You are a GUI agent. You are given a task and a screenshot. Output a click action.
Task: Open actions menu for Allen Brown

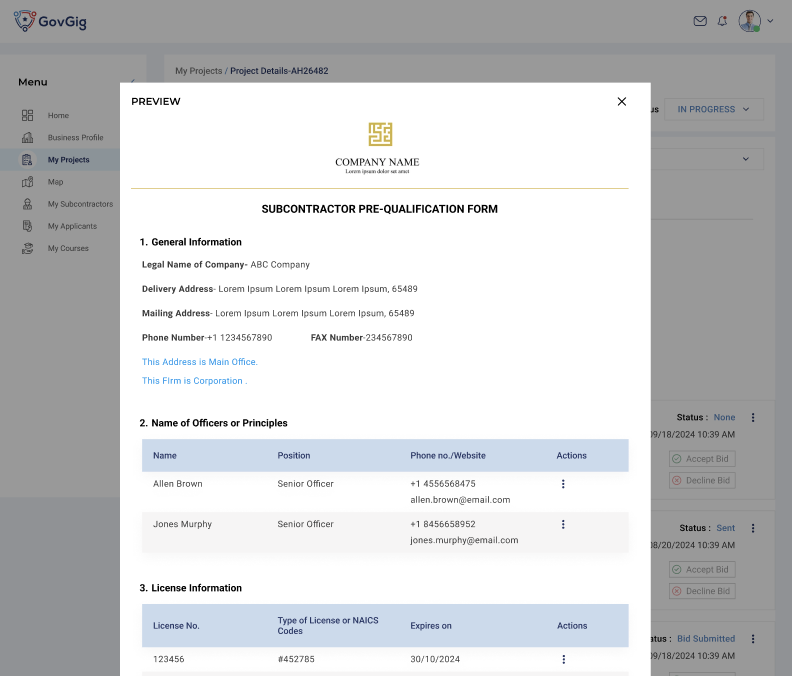563,484
